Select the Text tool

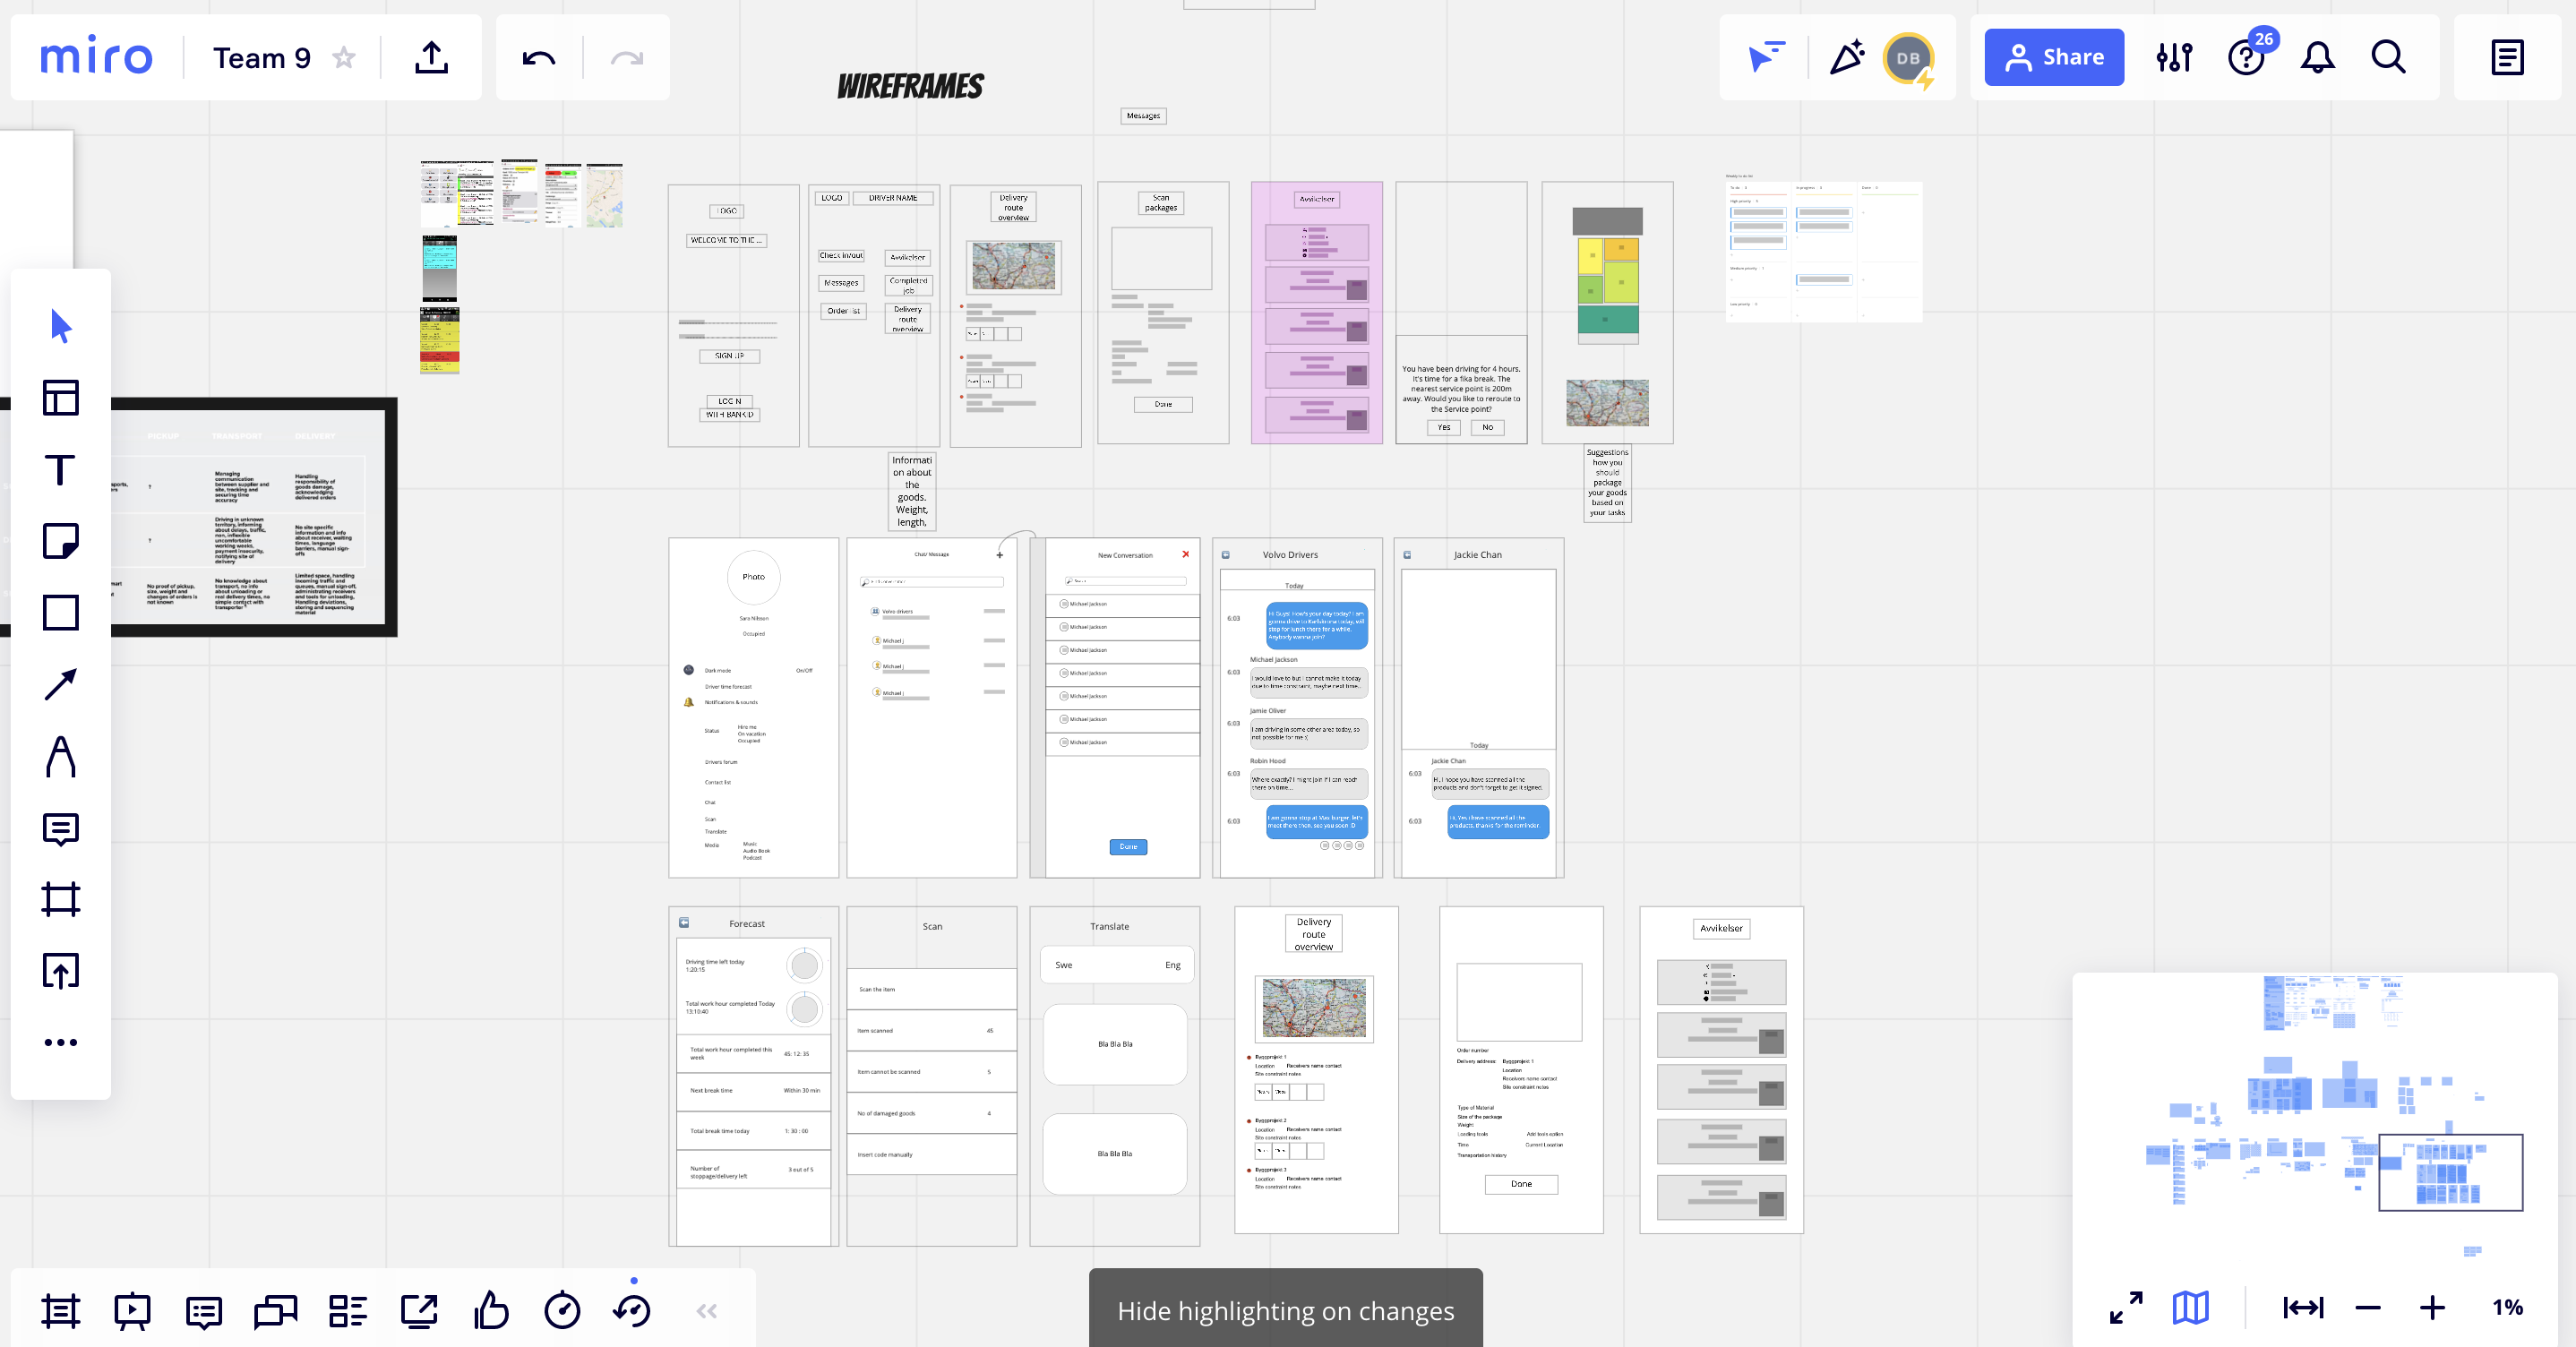coord(61,469)
